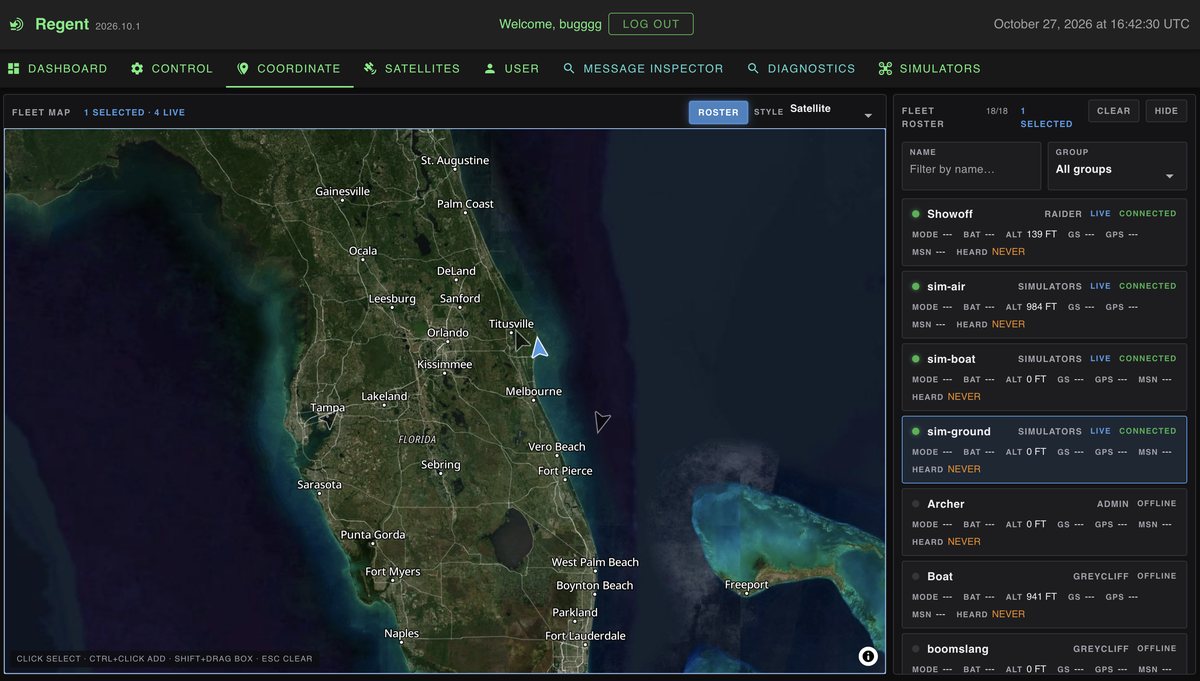Click the green status dot for sim-air
The image size is (1200, 681).
click(915, 286)
